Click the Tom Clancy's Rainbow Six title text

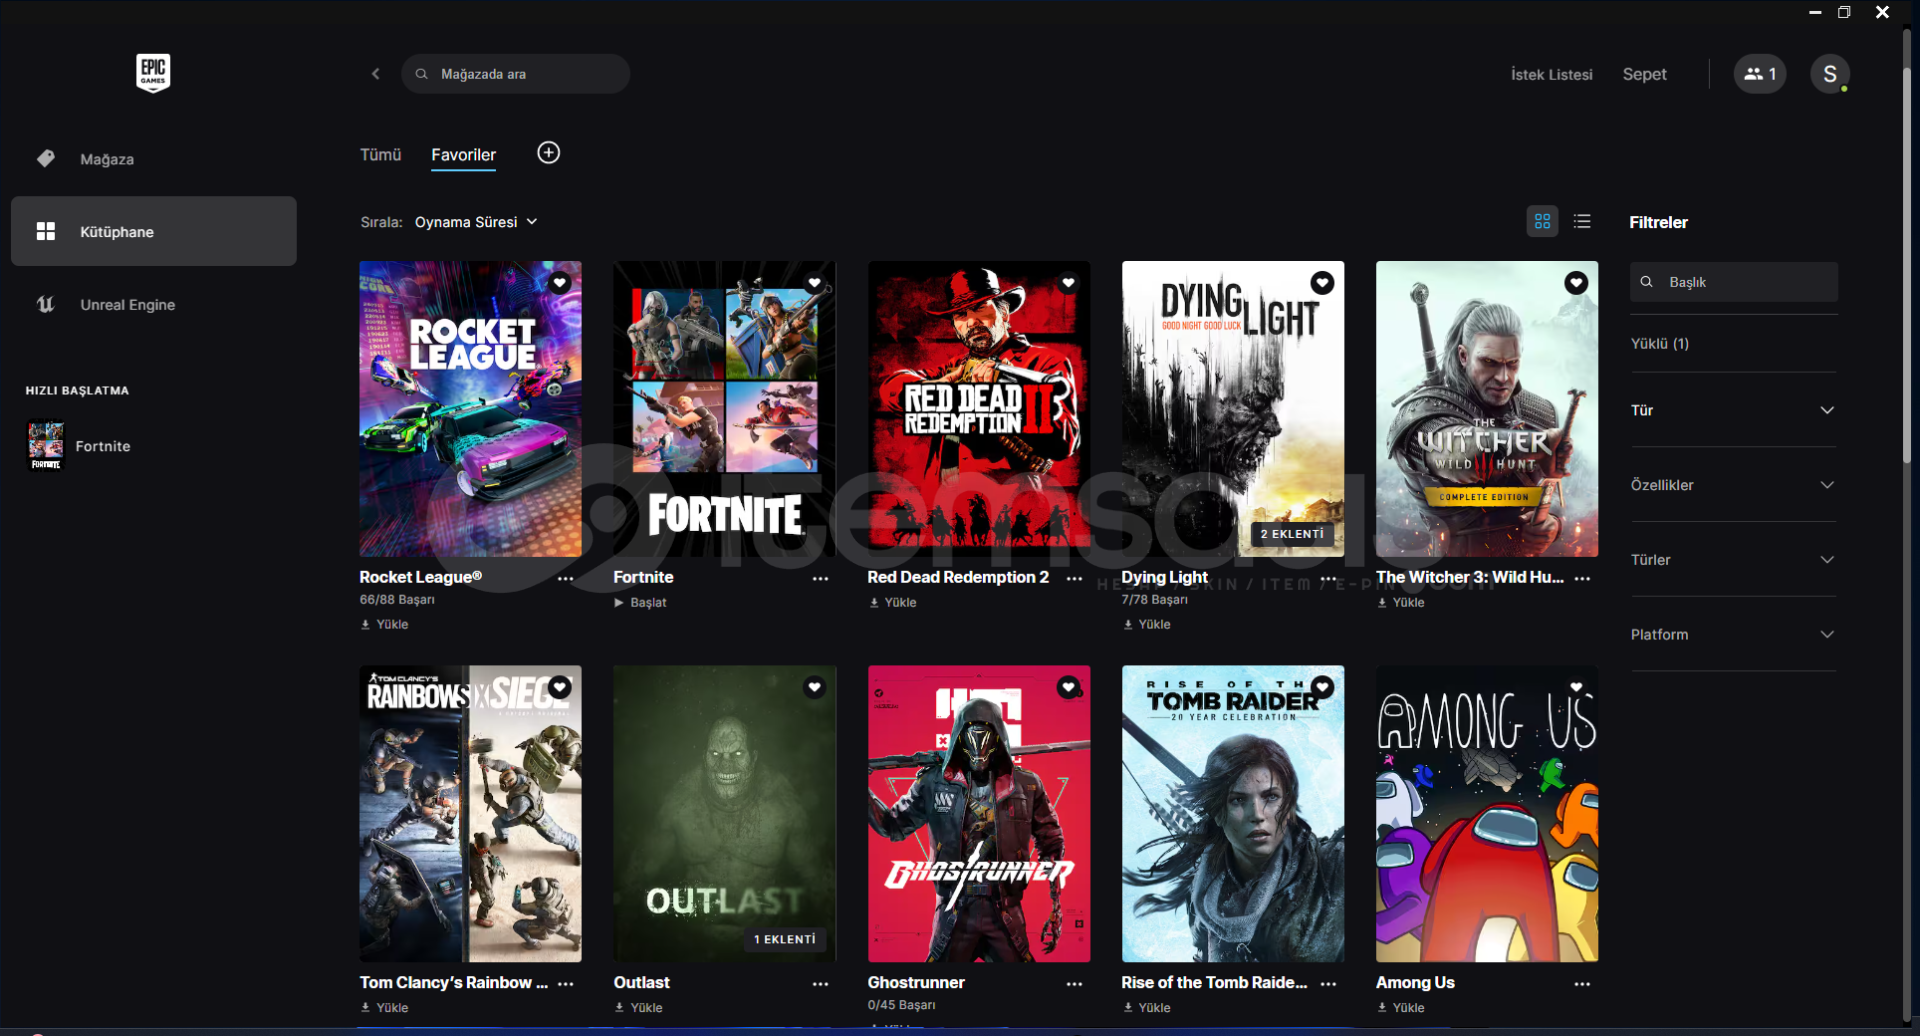point(454,983)
